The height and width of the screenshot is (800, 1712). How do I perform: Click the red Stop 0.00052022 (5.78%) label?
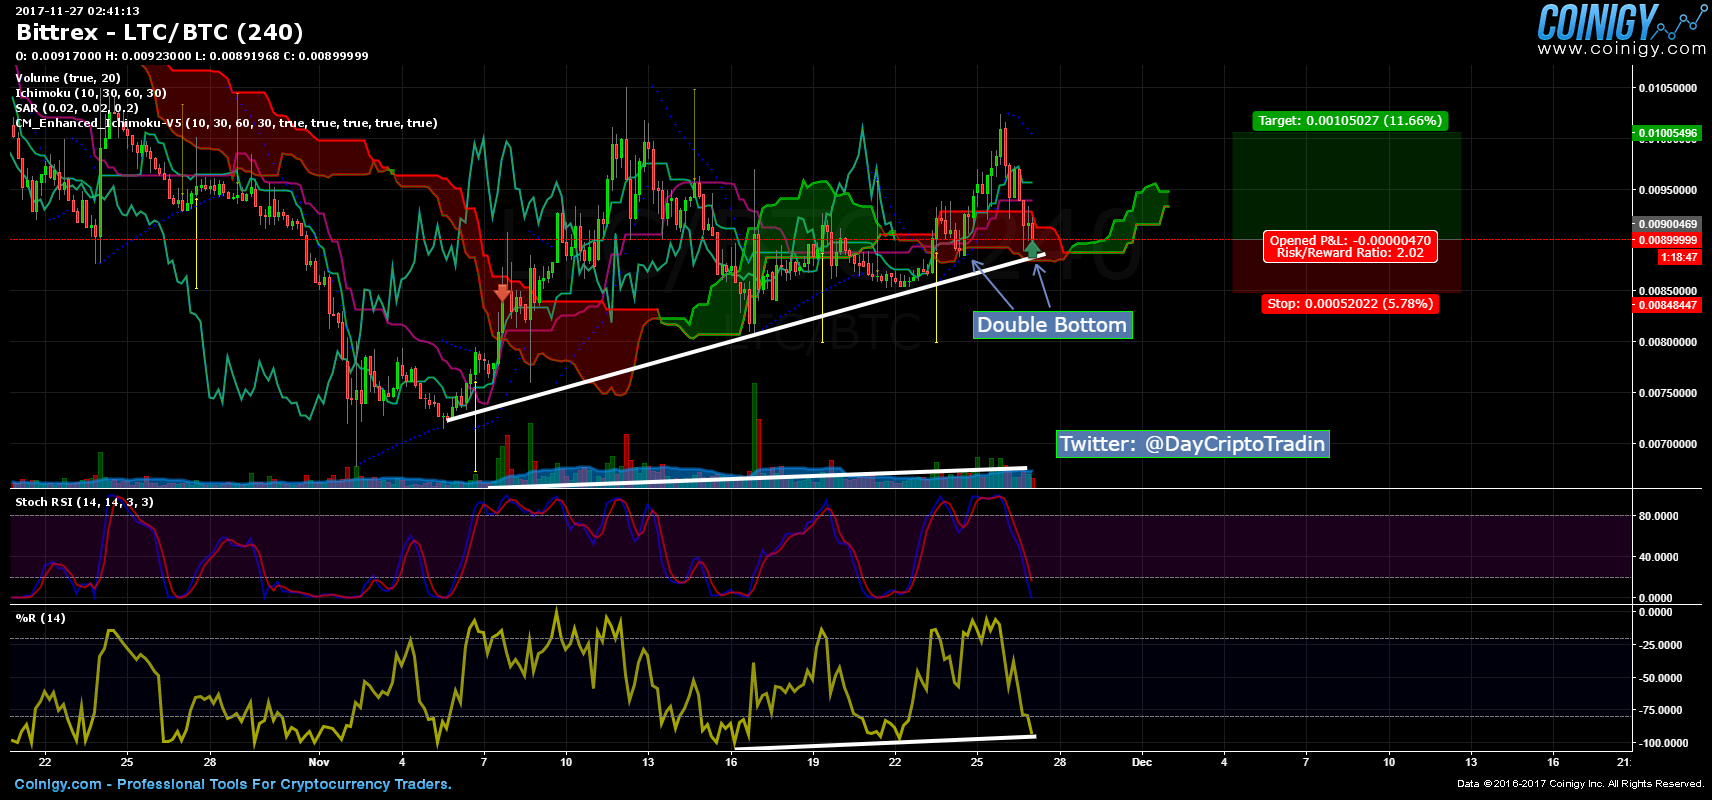tap(1350, 304)
